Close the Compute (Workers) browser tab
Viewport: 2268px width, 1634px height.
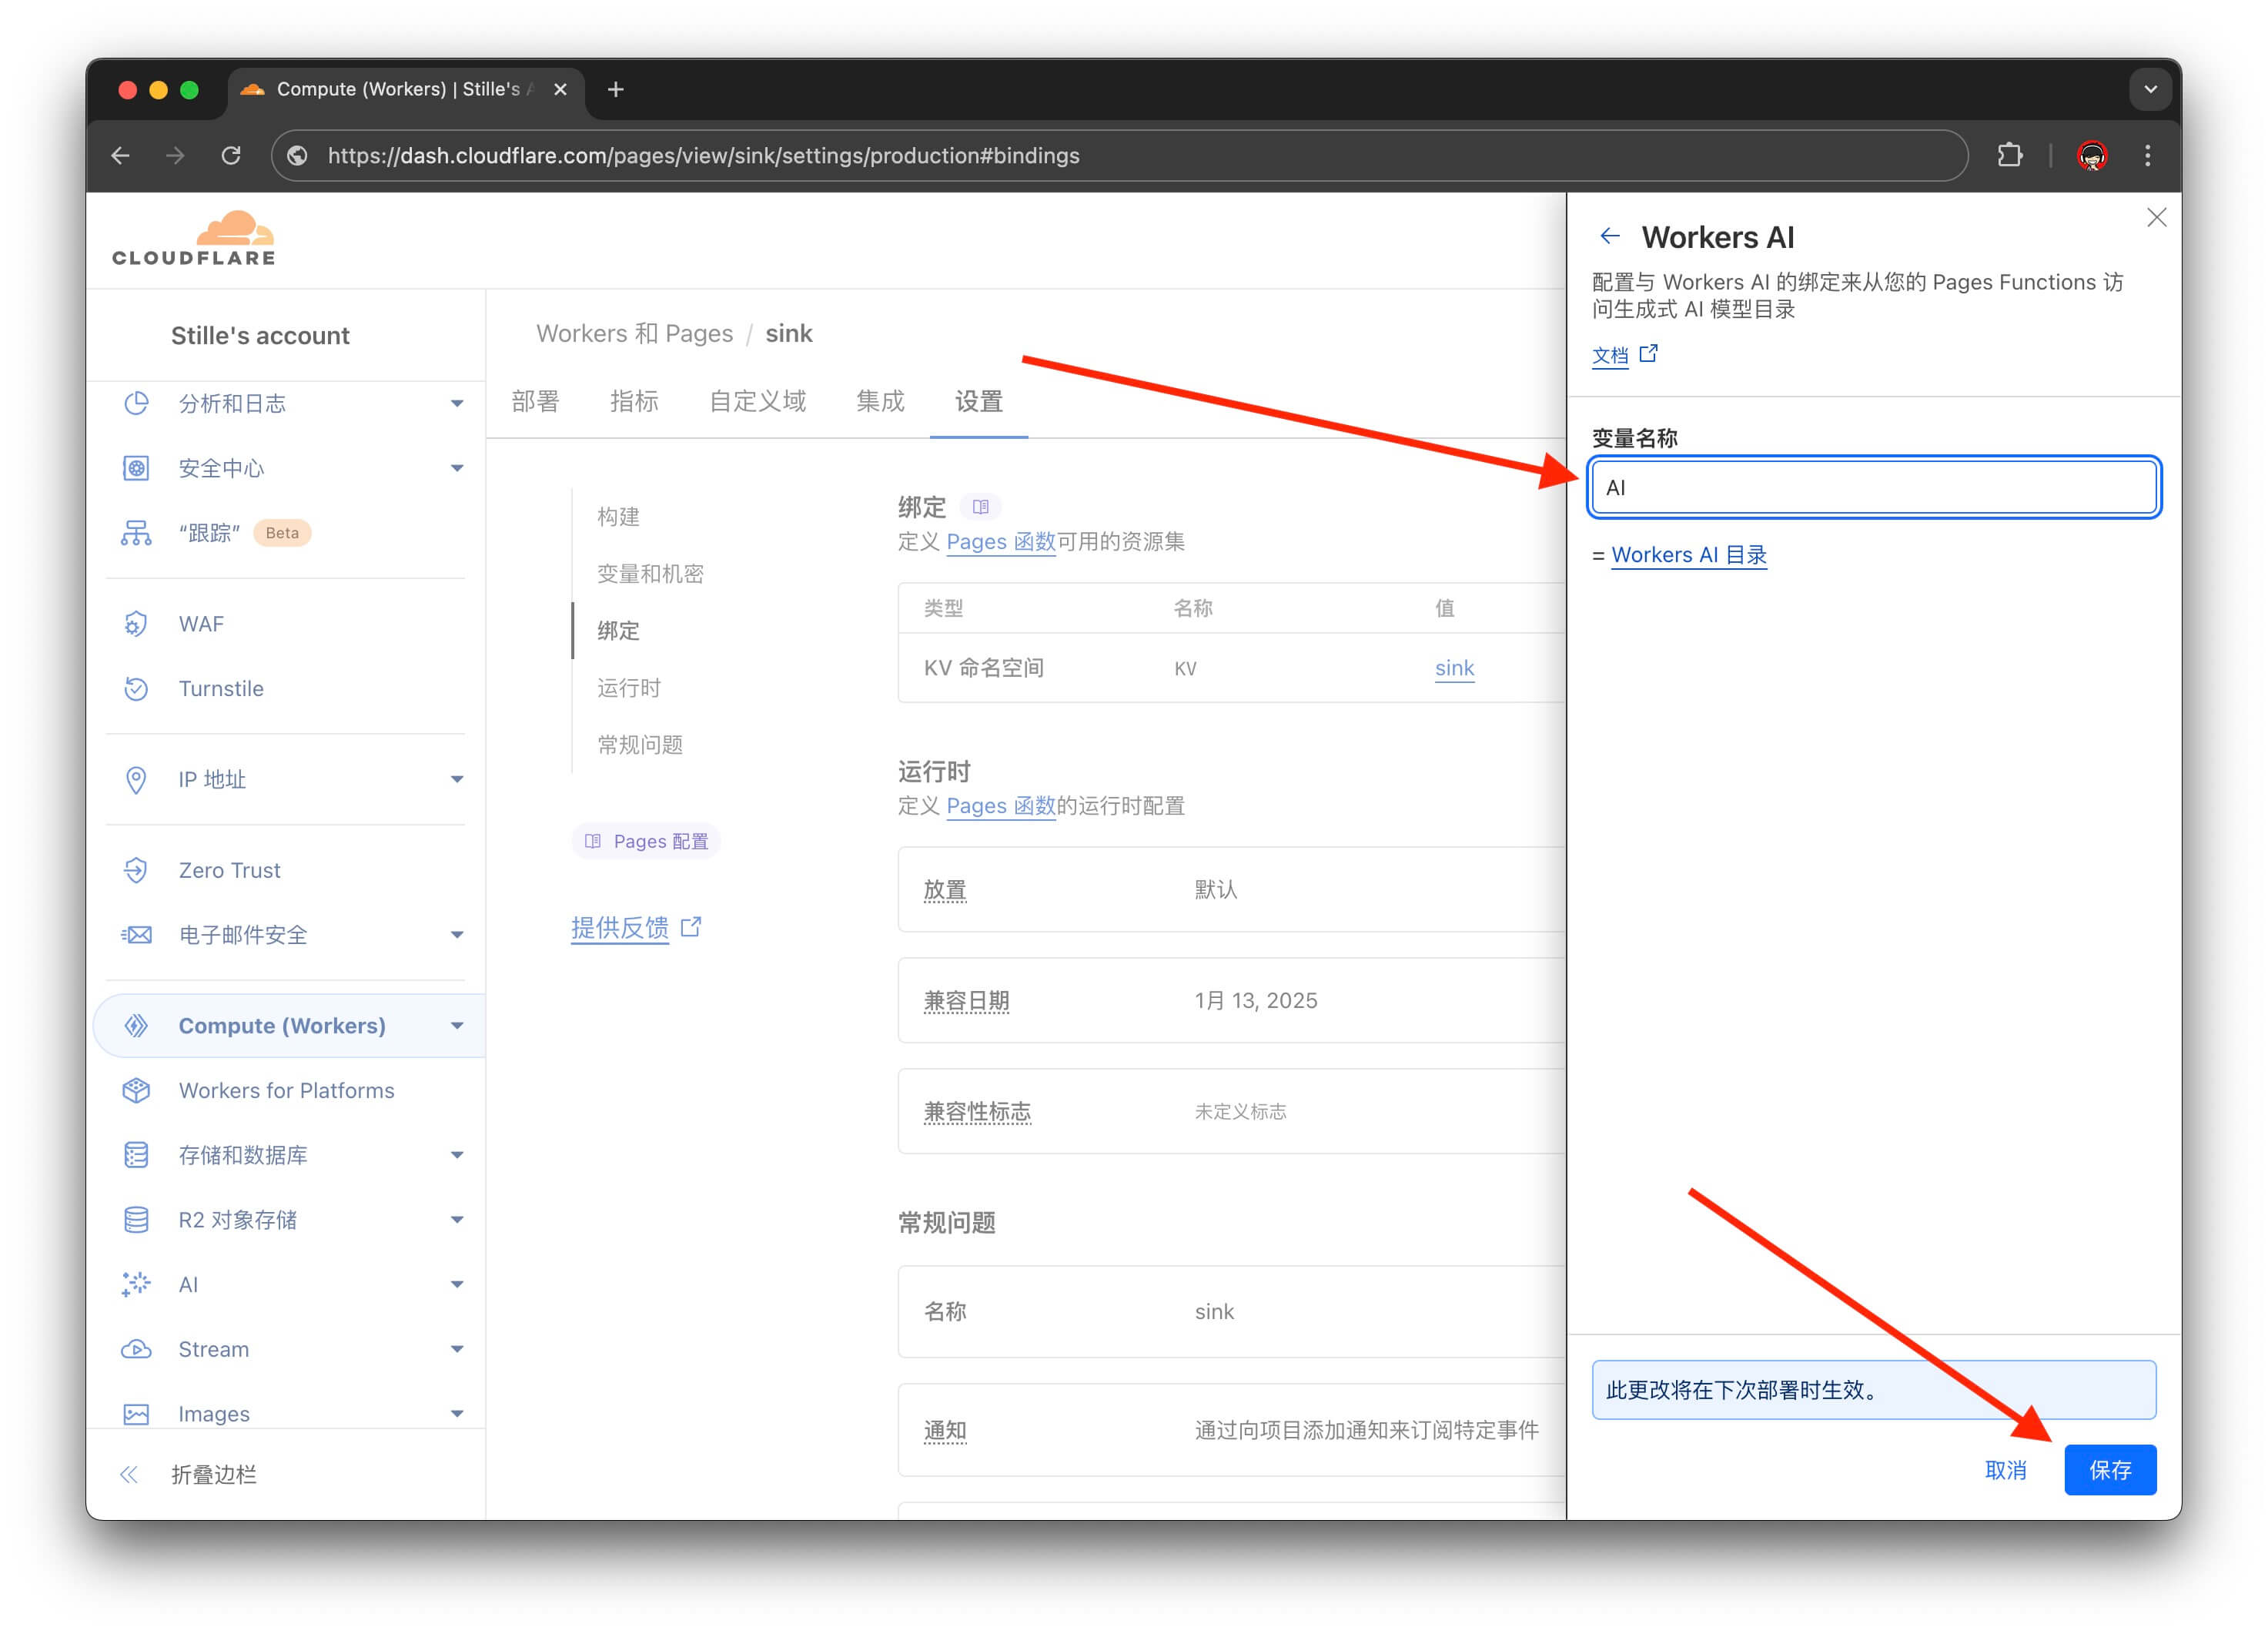pos(561,90)
